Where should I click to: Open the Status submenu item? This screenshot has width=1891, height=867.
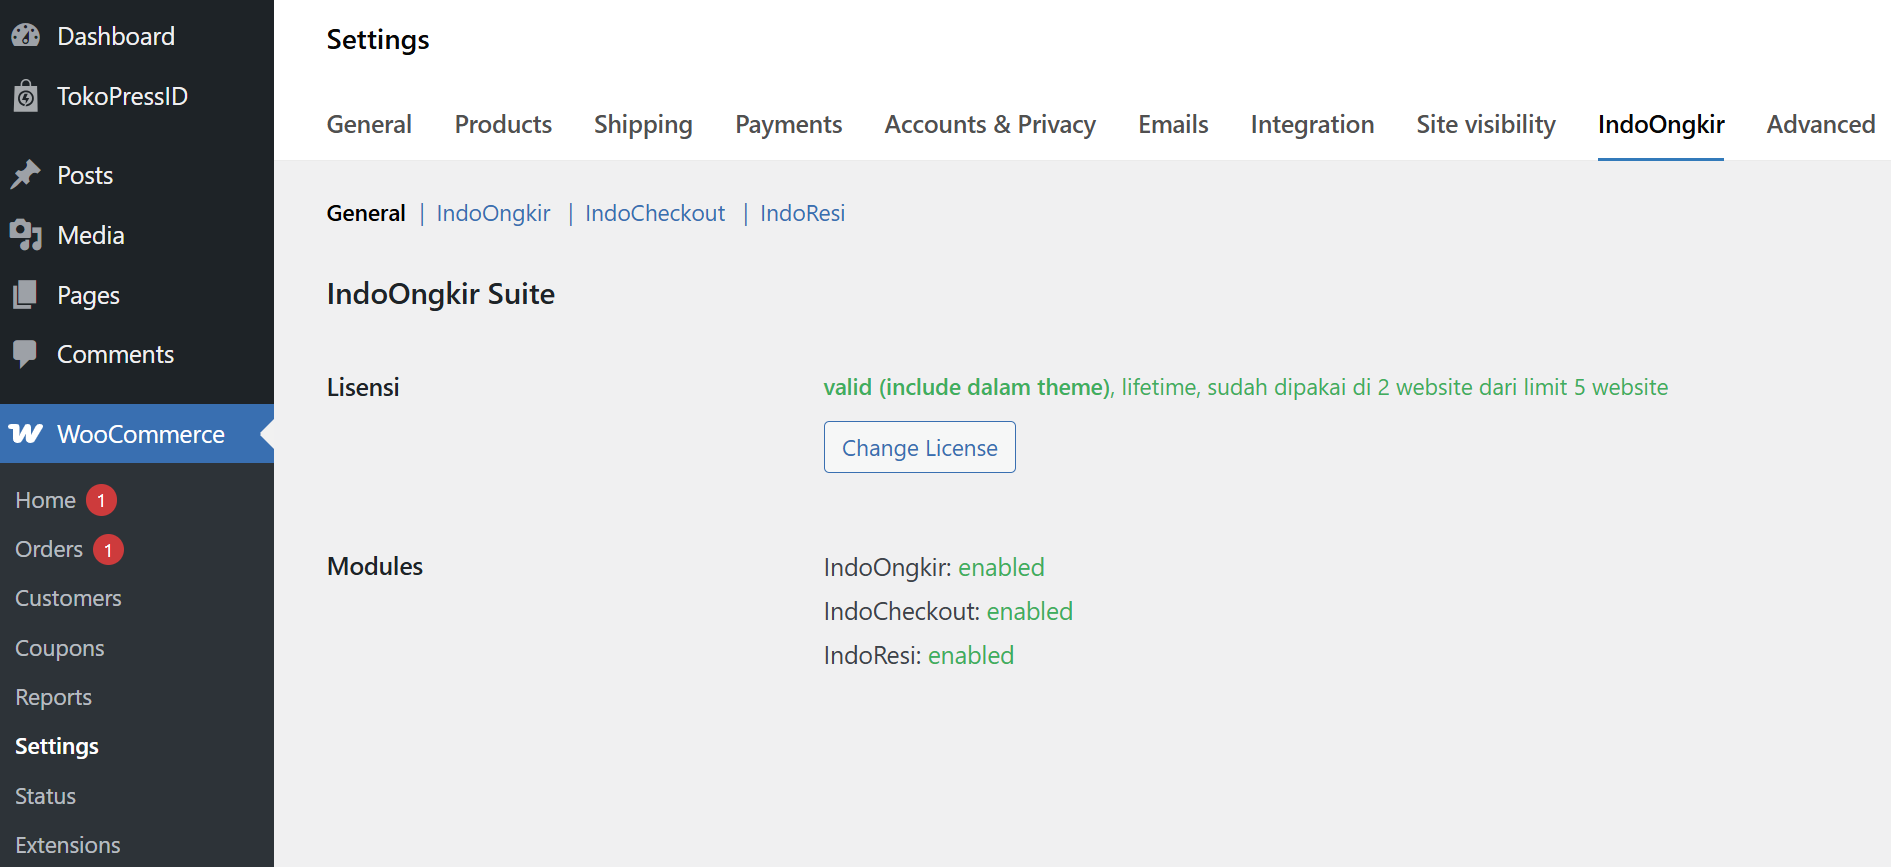(46, 796)
